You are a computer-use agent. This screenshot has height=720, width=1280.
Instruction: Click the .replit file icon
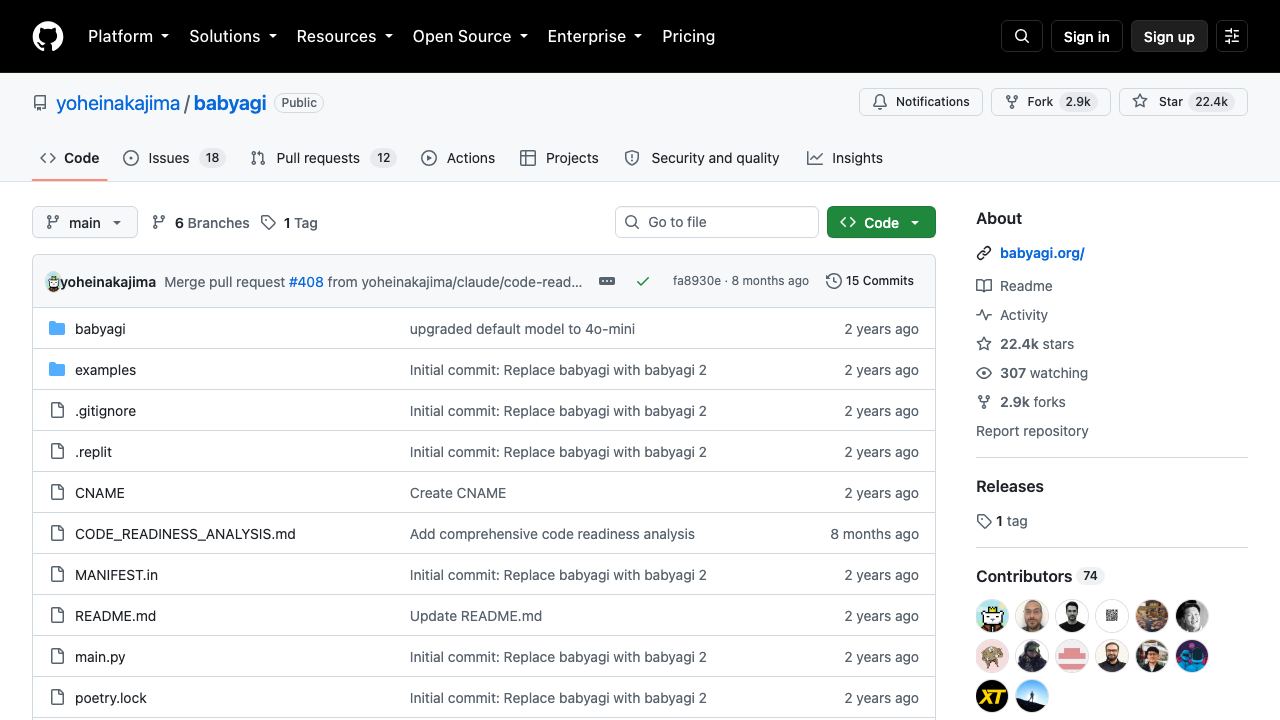tap(57, 452)
